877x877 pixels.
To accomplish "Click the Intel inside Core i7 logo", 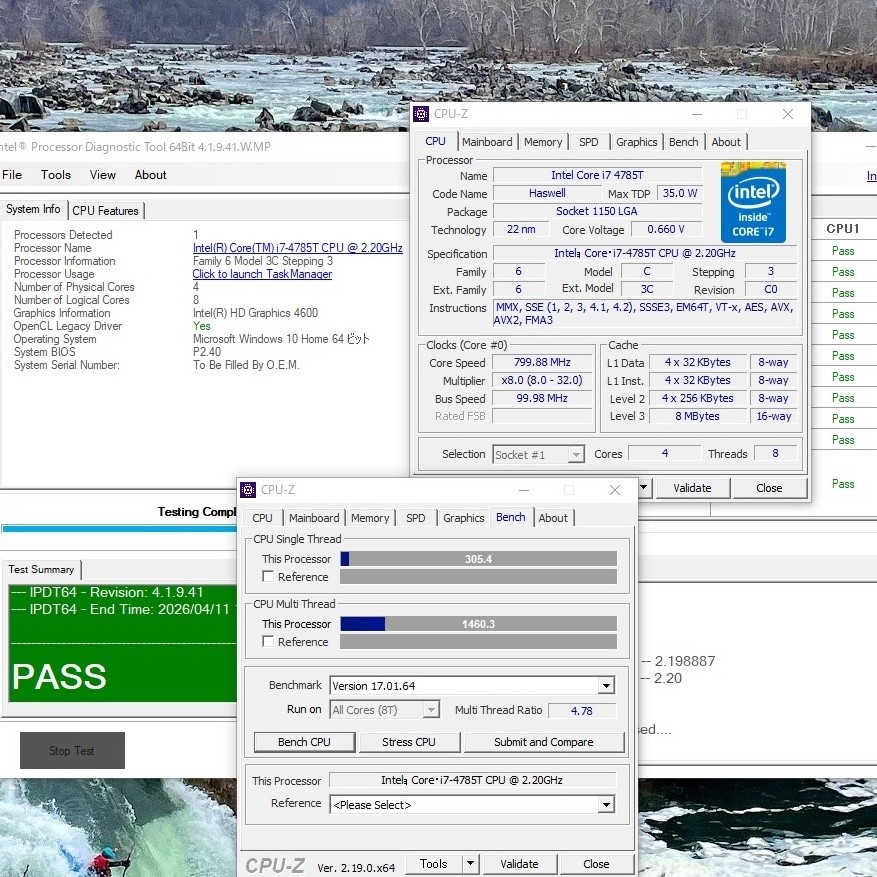I will (753, 202).
